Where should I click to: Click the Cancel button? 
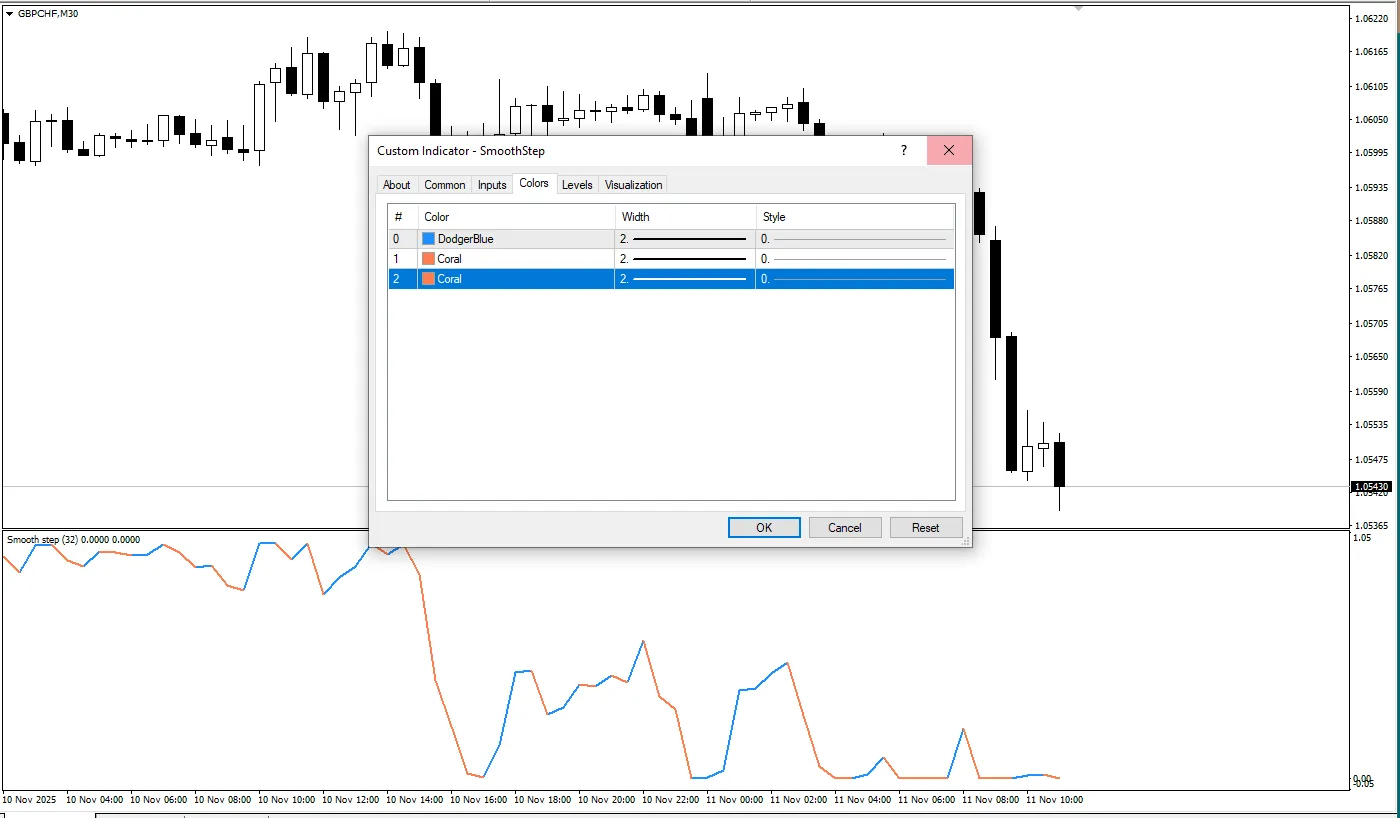click(845, 528)
